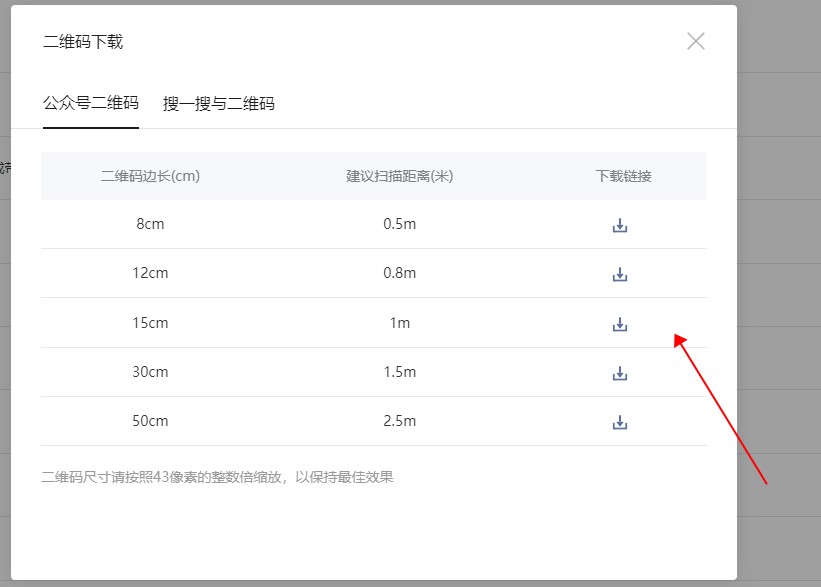Click the 0.5m scan distance cell
821x587 pixels.
pyautogui.click(x=400, y=224)
